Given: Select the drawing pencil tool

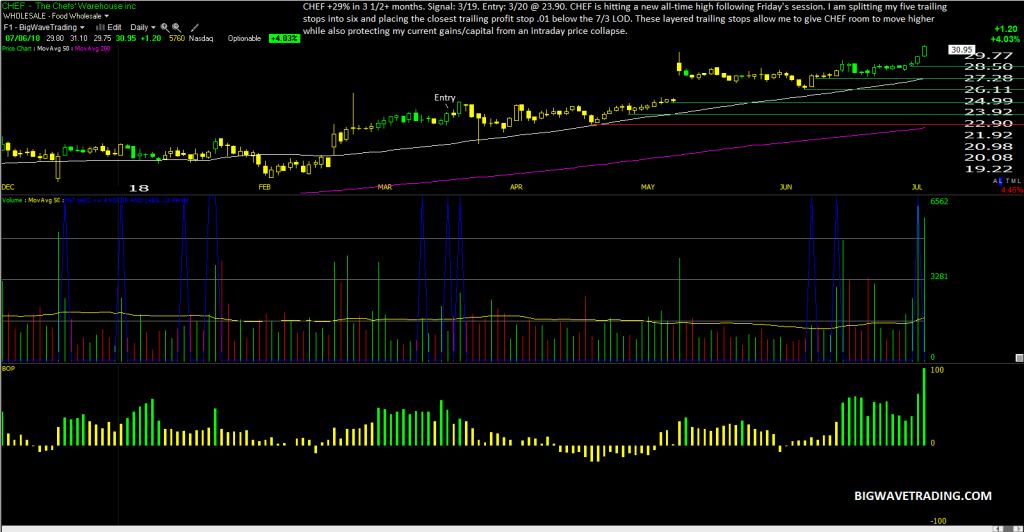Looking at the screenshot, I should coord(195,27).
